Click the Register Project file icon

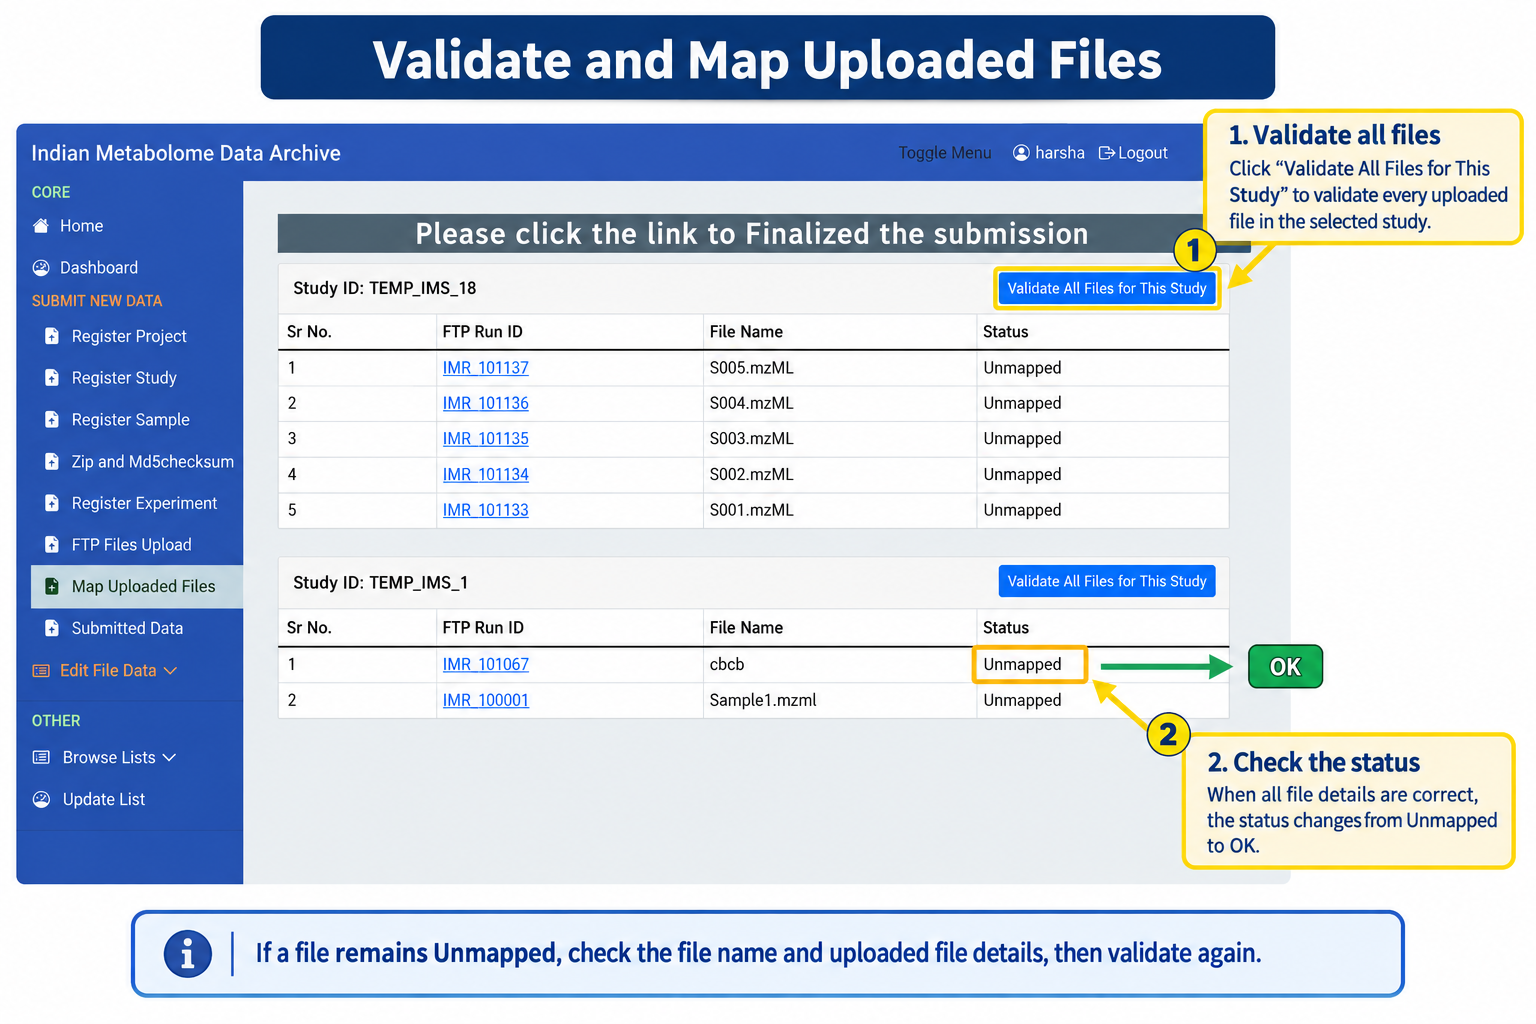click(52, 336)
